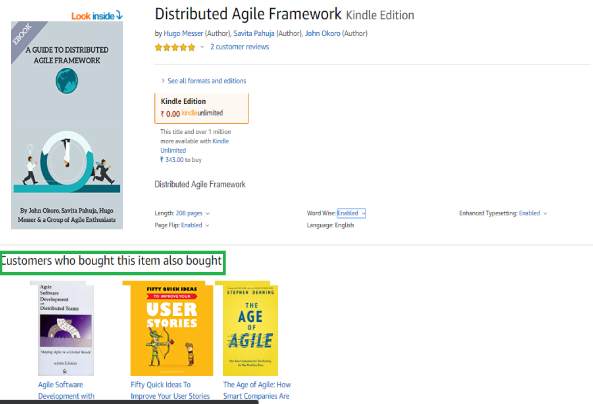Expand the Length 208 pages dropdown
This screenshot has height=404, width=593.
pos(192,213)
